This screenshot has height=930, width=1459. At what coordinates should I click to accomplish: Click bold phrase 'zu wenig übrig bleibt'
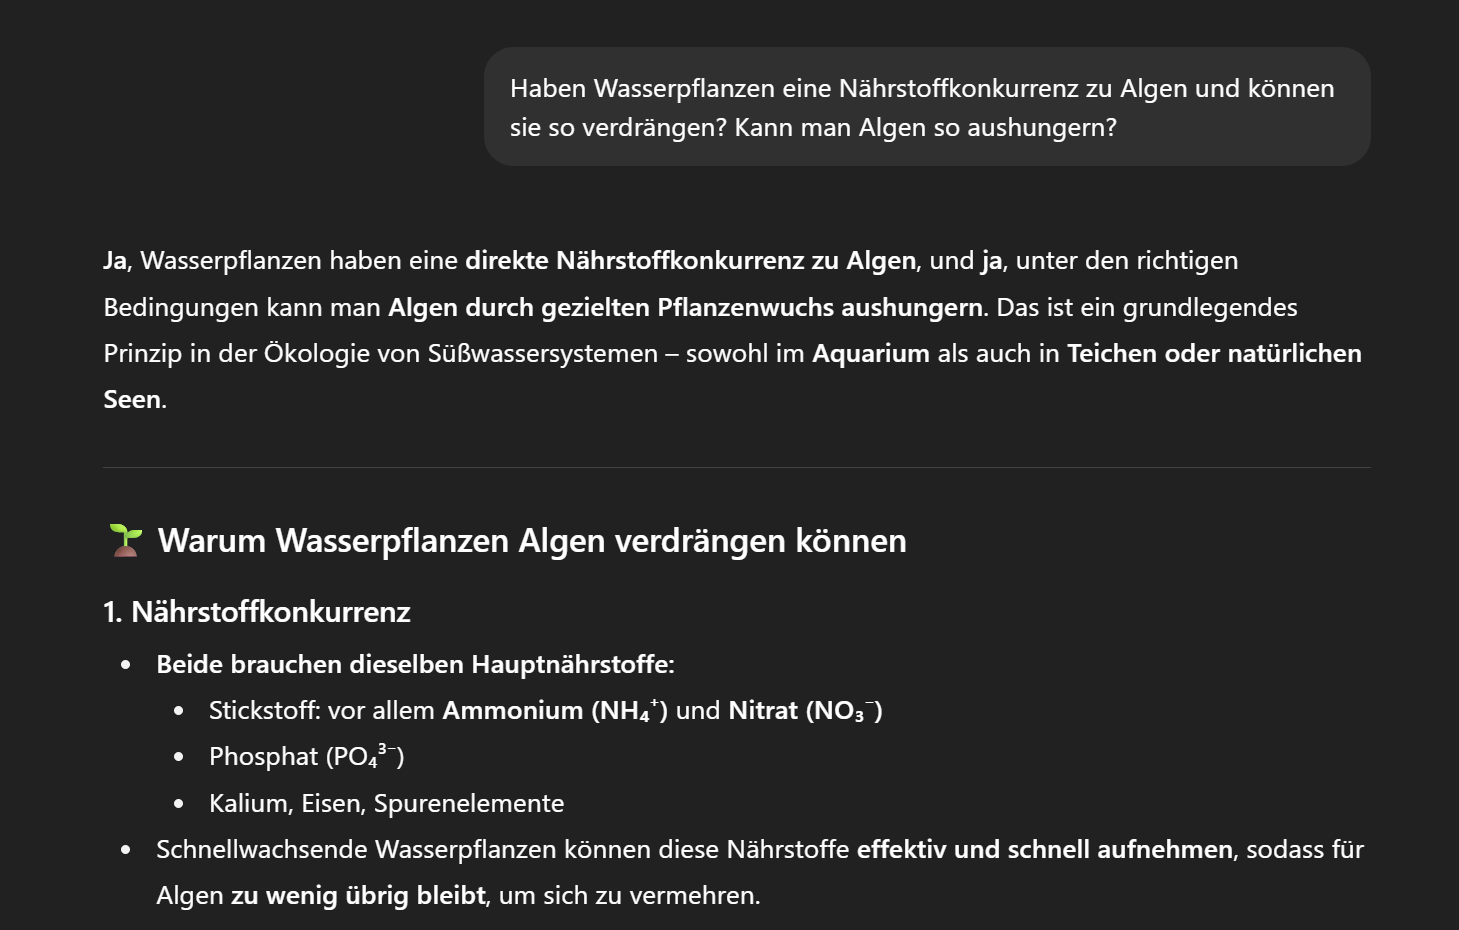[358, 896]
